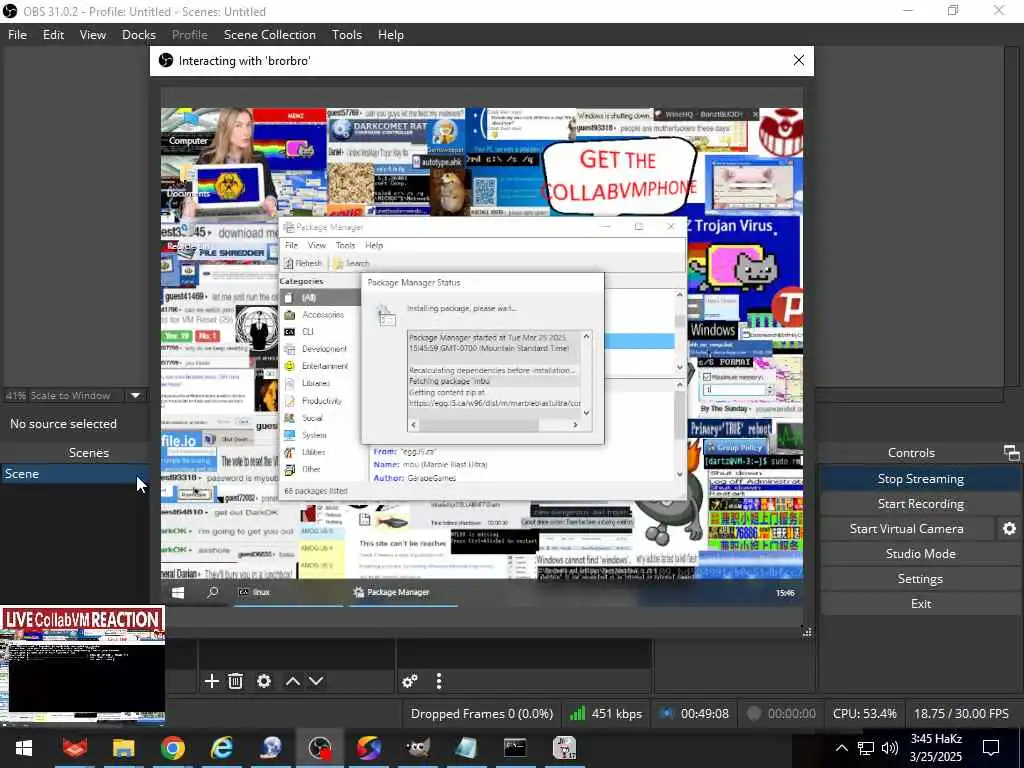Viewport: 1024px width, 768px height.
Task: Click the OBS icon in the taskbar
Action: (x=319, y=748)
